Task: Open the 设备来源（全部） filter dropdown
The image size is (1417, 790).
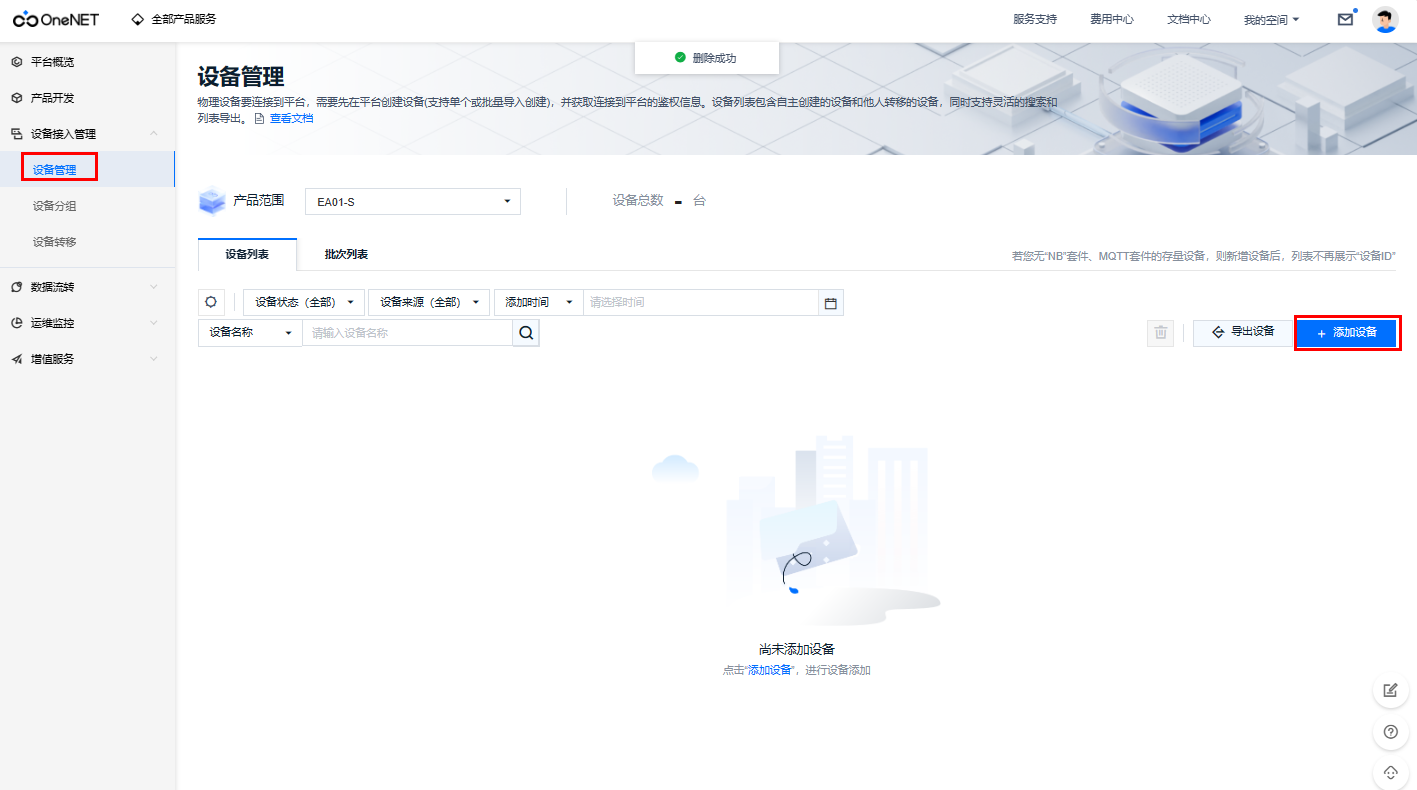Action: [x=429, y=302]
